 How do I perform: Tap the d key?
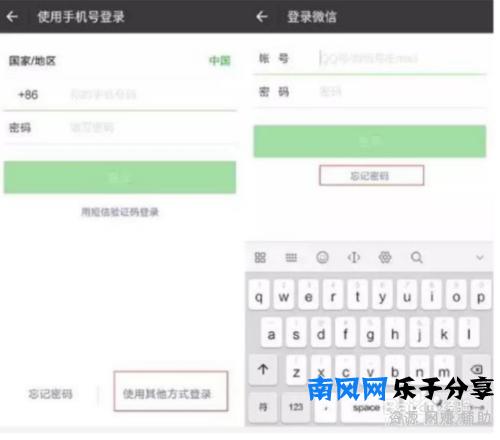321,333
